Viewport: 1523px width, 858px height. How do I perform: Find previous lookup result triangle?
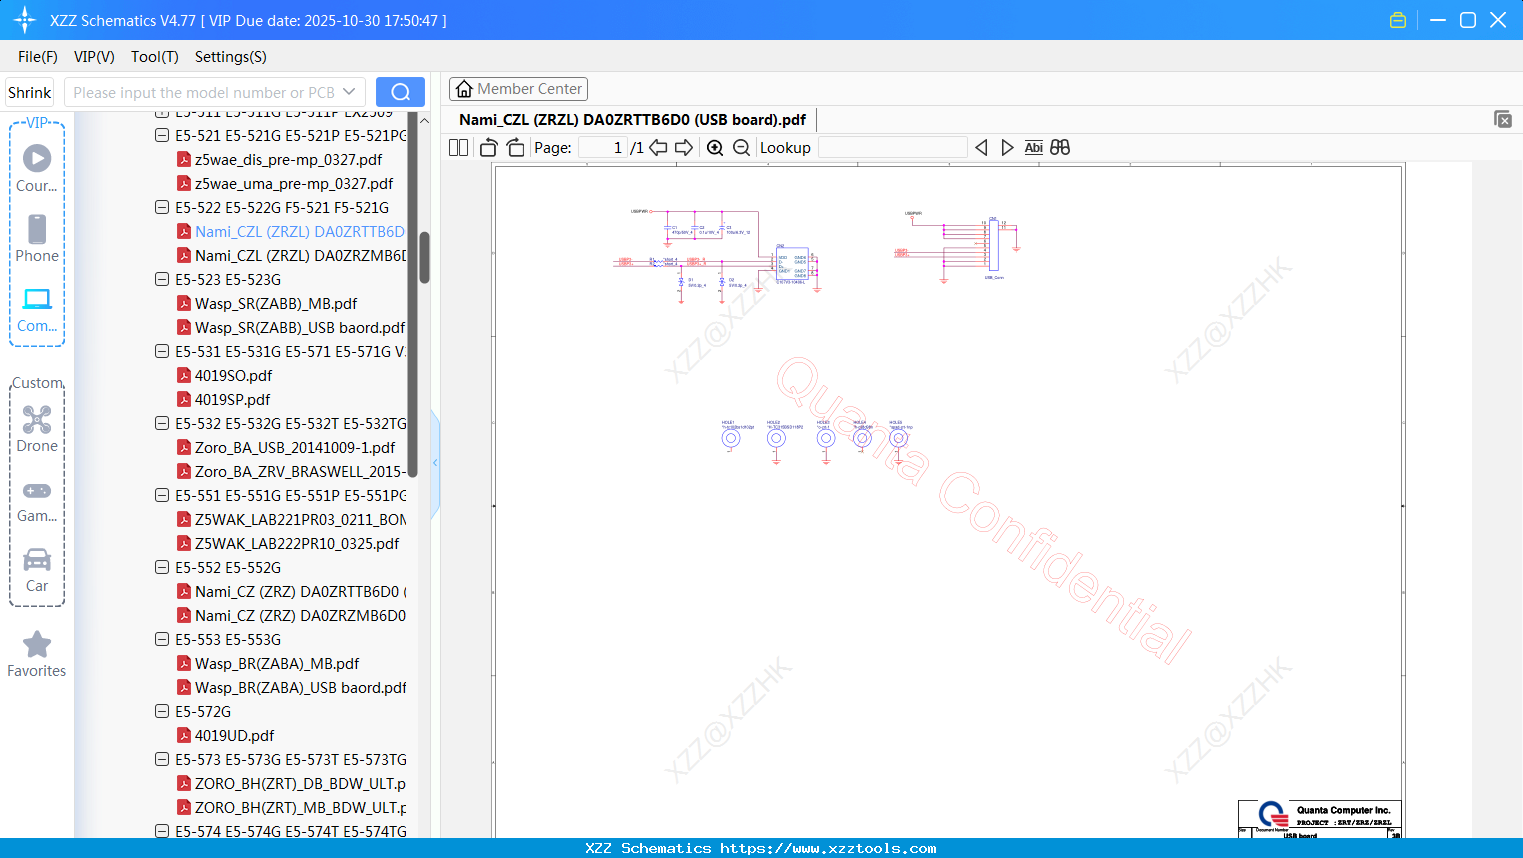981,147
